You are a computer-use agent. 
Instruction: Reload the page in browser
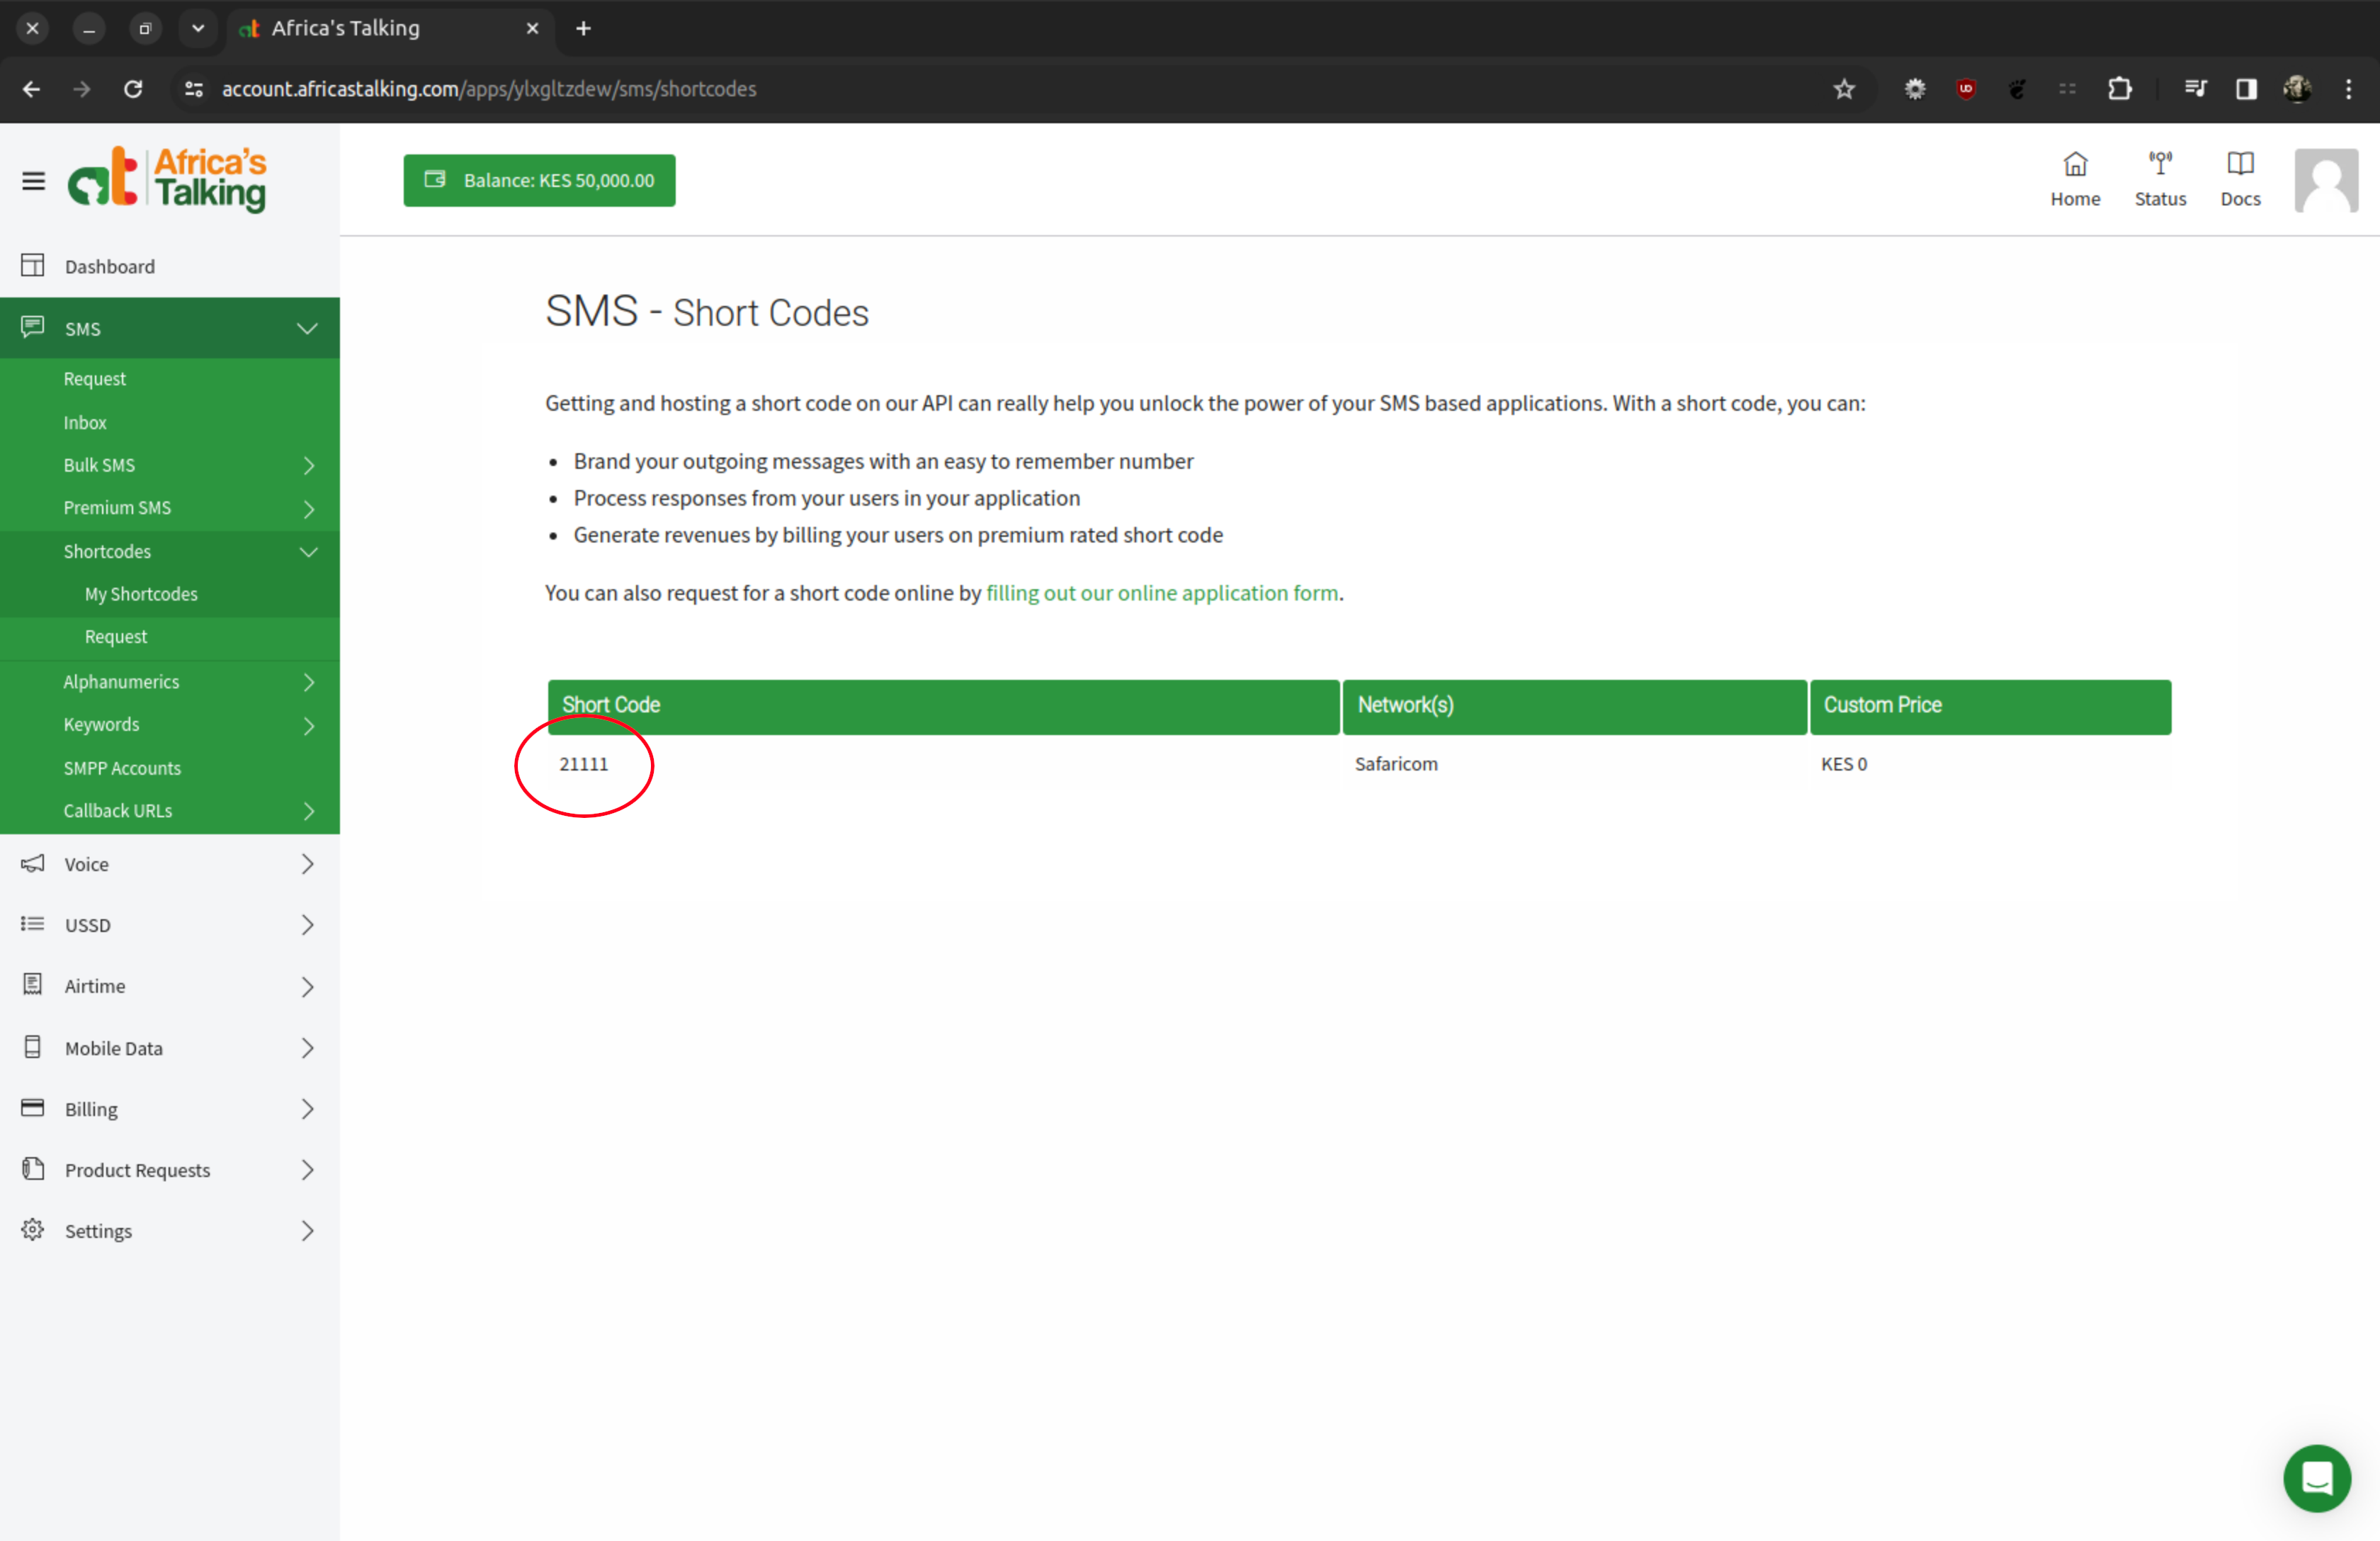(133, 89)
